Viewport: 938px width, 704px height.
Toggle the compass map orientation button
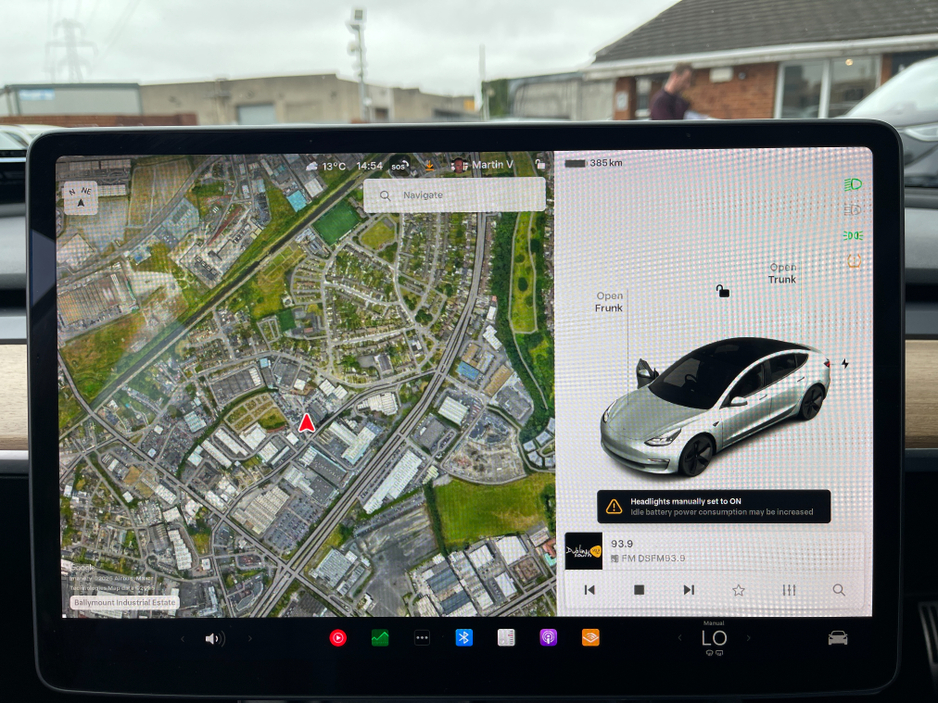pyautogui.click(x=81, y=198)
